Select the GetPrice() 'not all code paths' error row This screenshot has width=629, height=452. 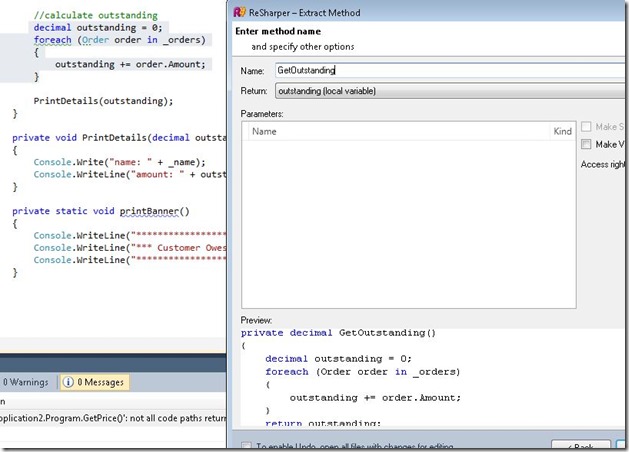click(x=113, y=418)
